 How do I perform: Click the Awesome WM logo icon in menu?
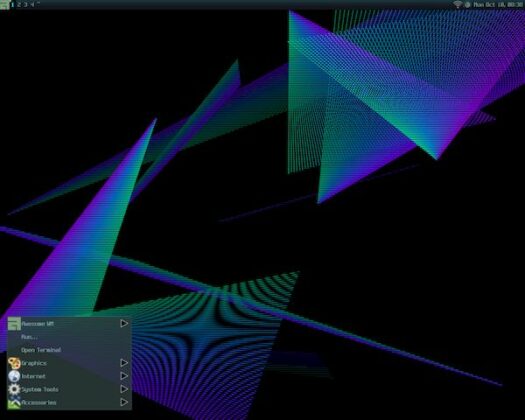click(x=14, y=324)
